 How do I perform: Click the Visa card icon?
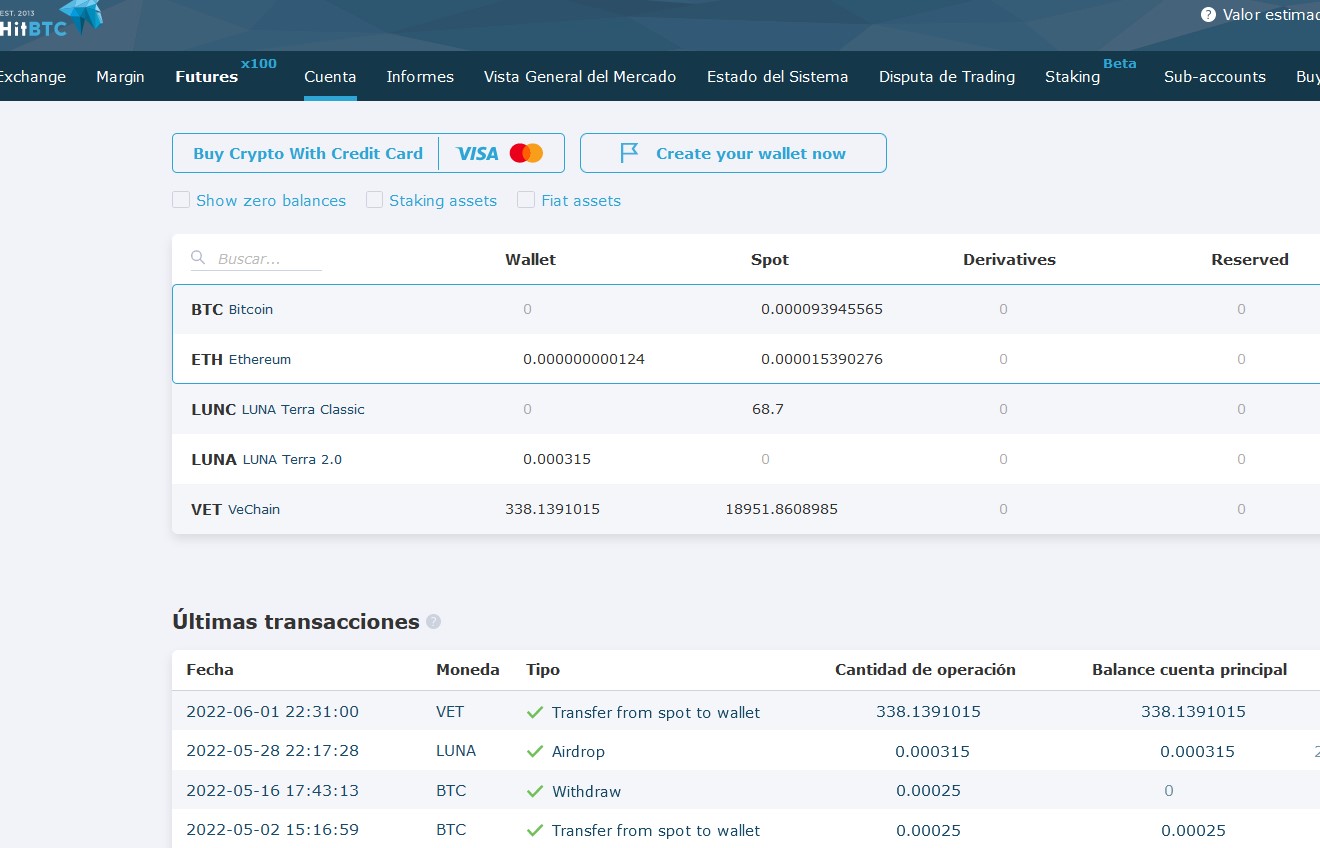point(477,153)
